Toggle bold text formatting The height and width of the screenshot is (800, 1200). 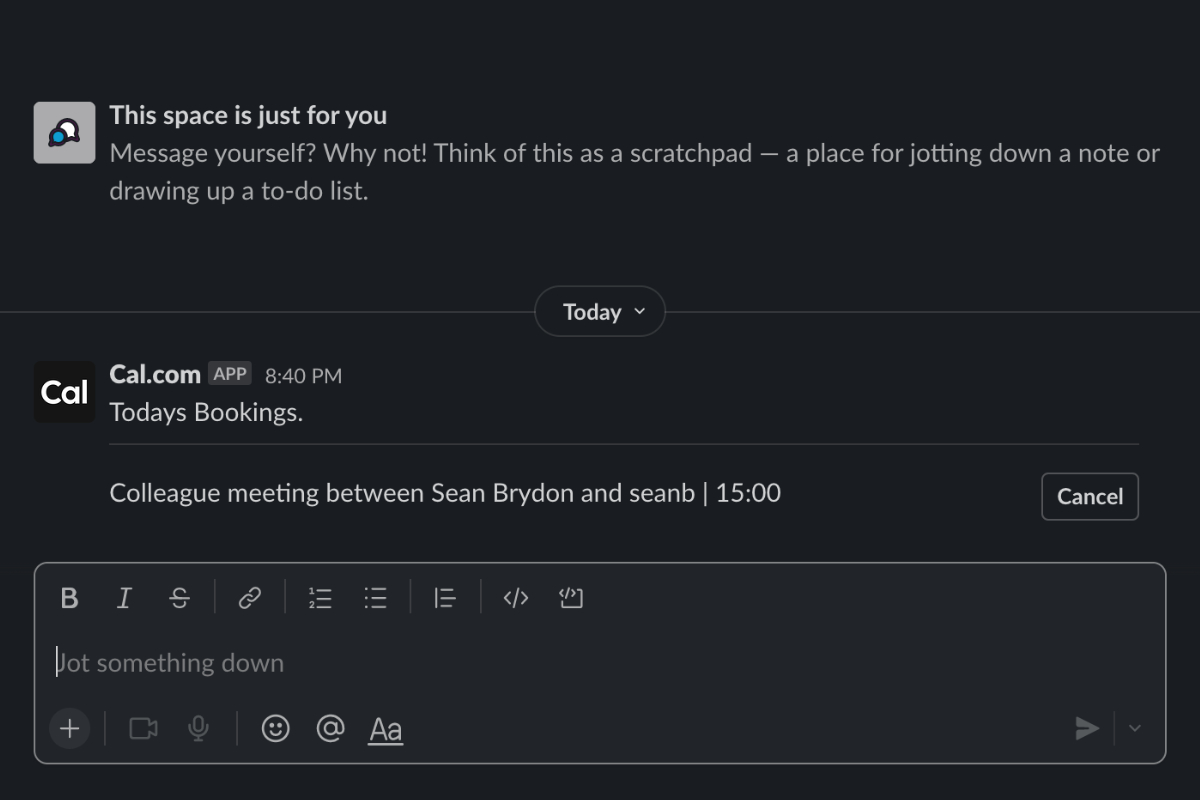point(69,598)
